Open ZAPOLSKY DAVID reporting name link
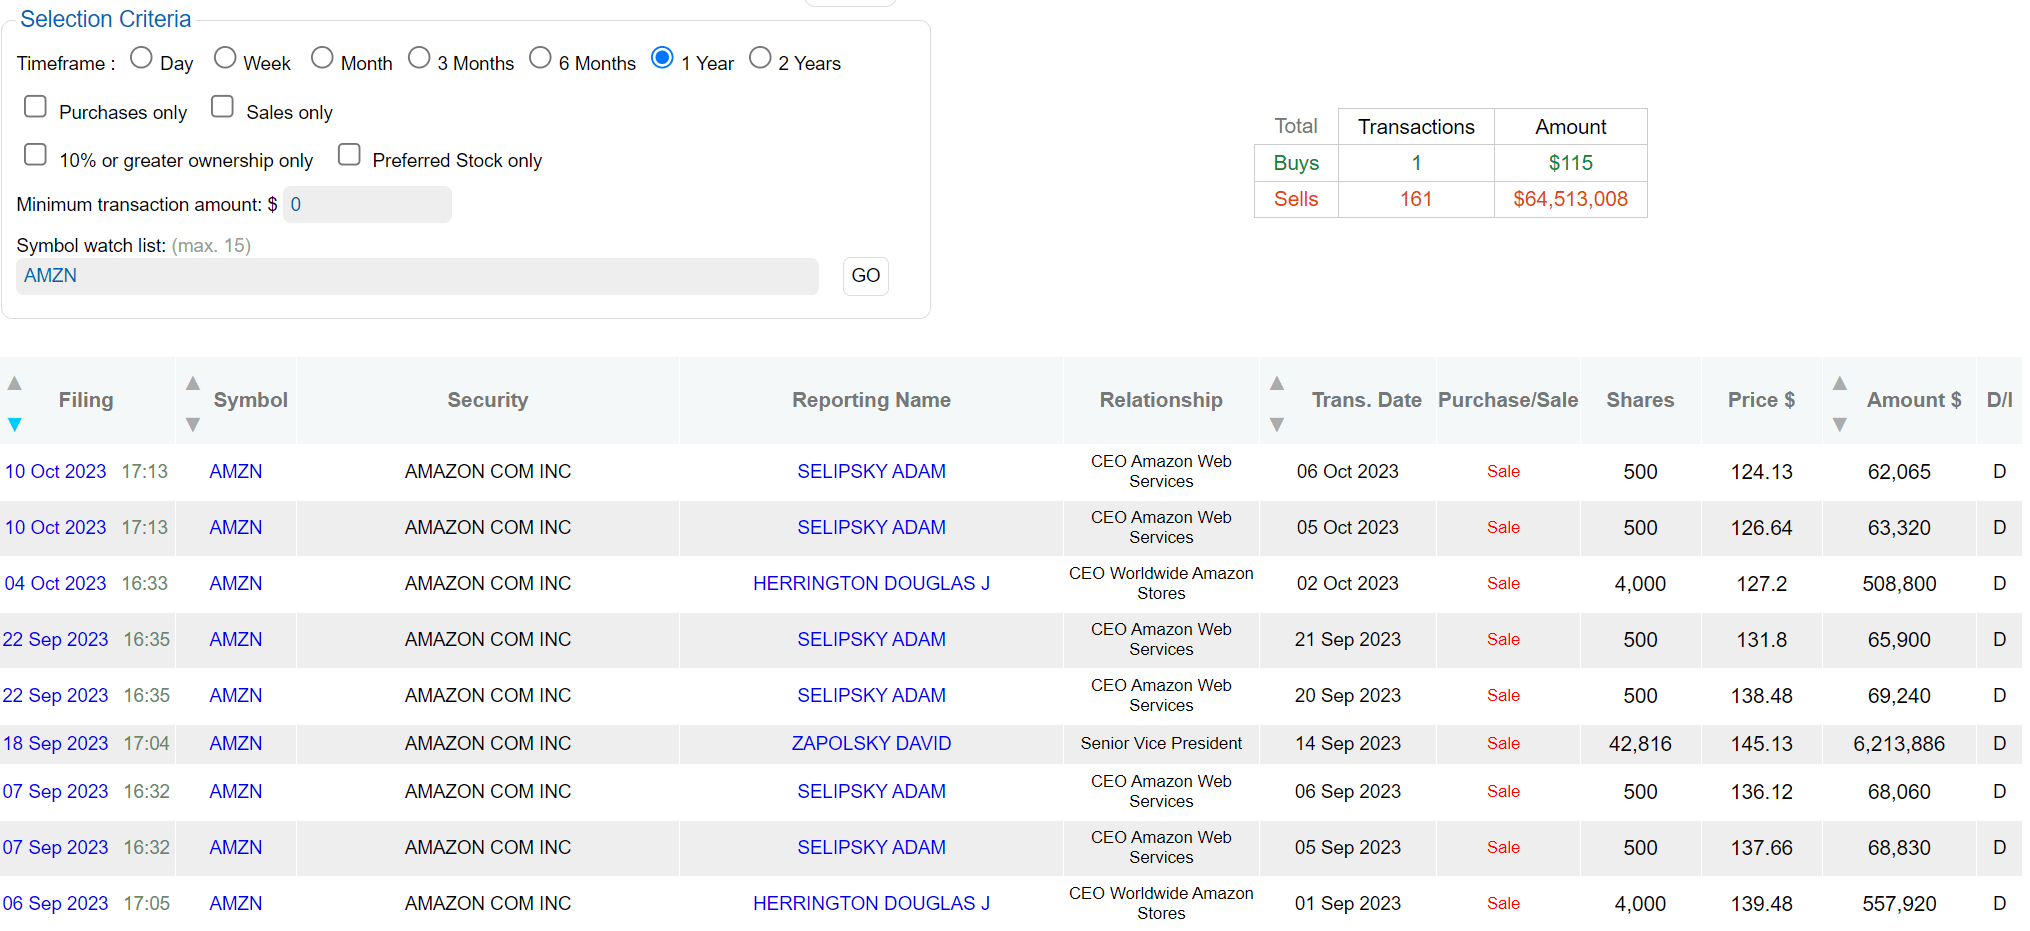The width and height of the screenshot is (2030, 931). 872,744
